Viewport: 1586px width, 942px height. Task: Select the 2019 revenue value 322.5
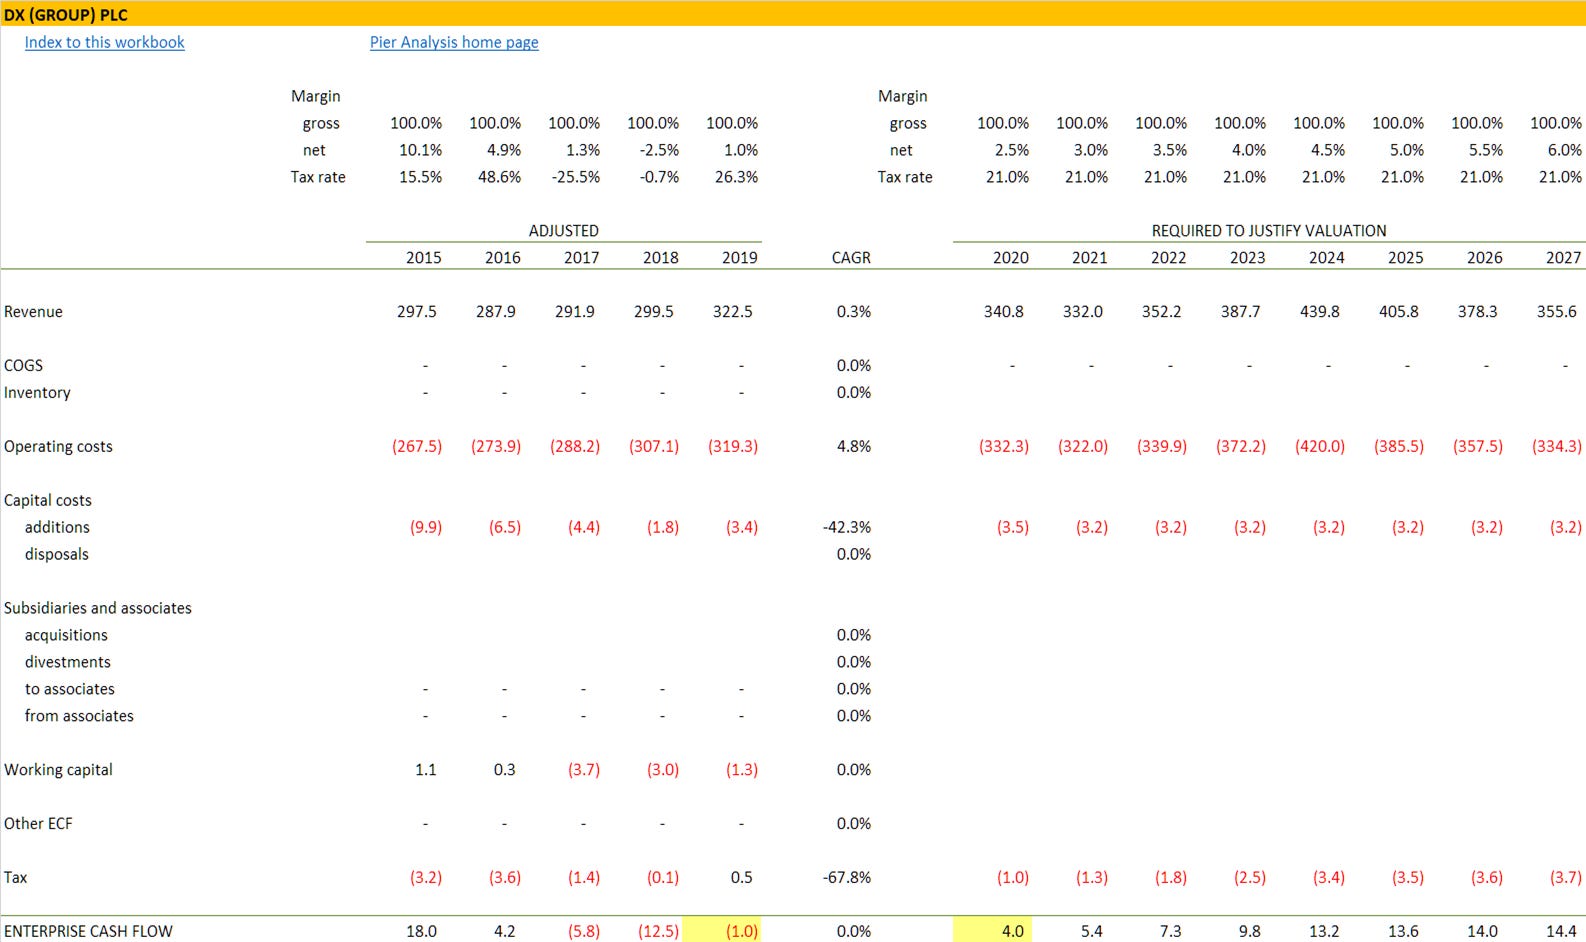coord(732,311)
